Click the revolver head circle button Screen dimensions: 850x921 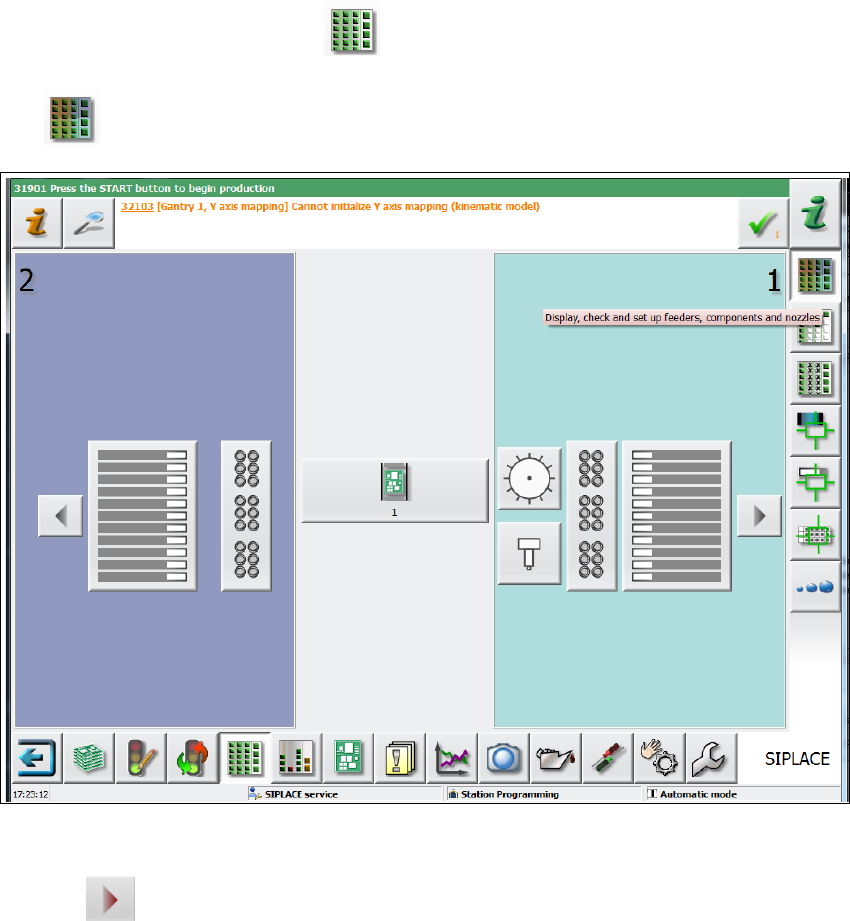click(x=529, y=478)
